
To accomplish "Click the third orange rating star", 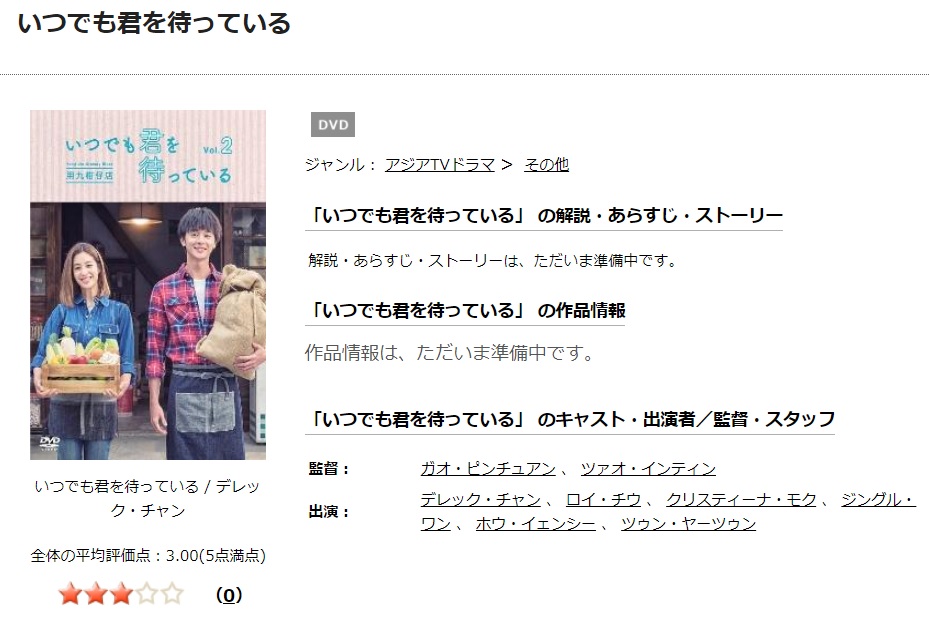I will [121, 594].
